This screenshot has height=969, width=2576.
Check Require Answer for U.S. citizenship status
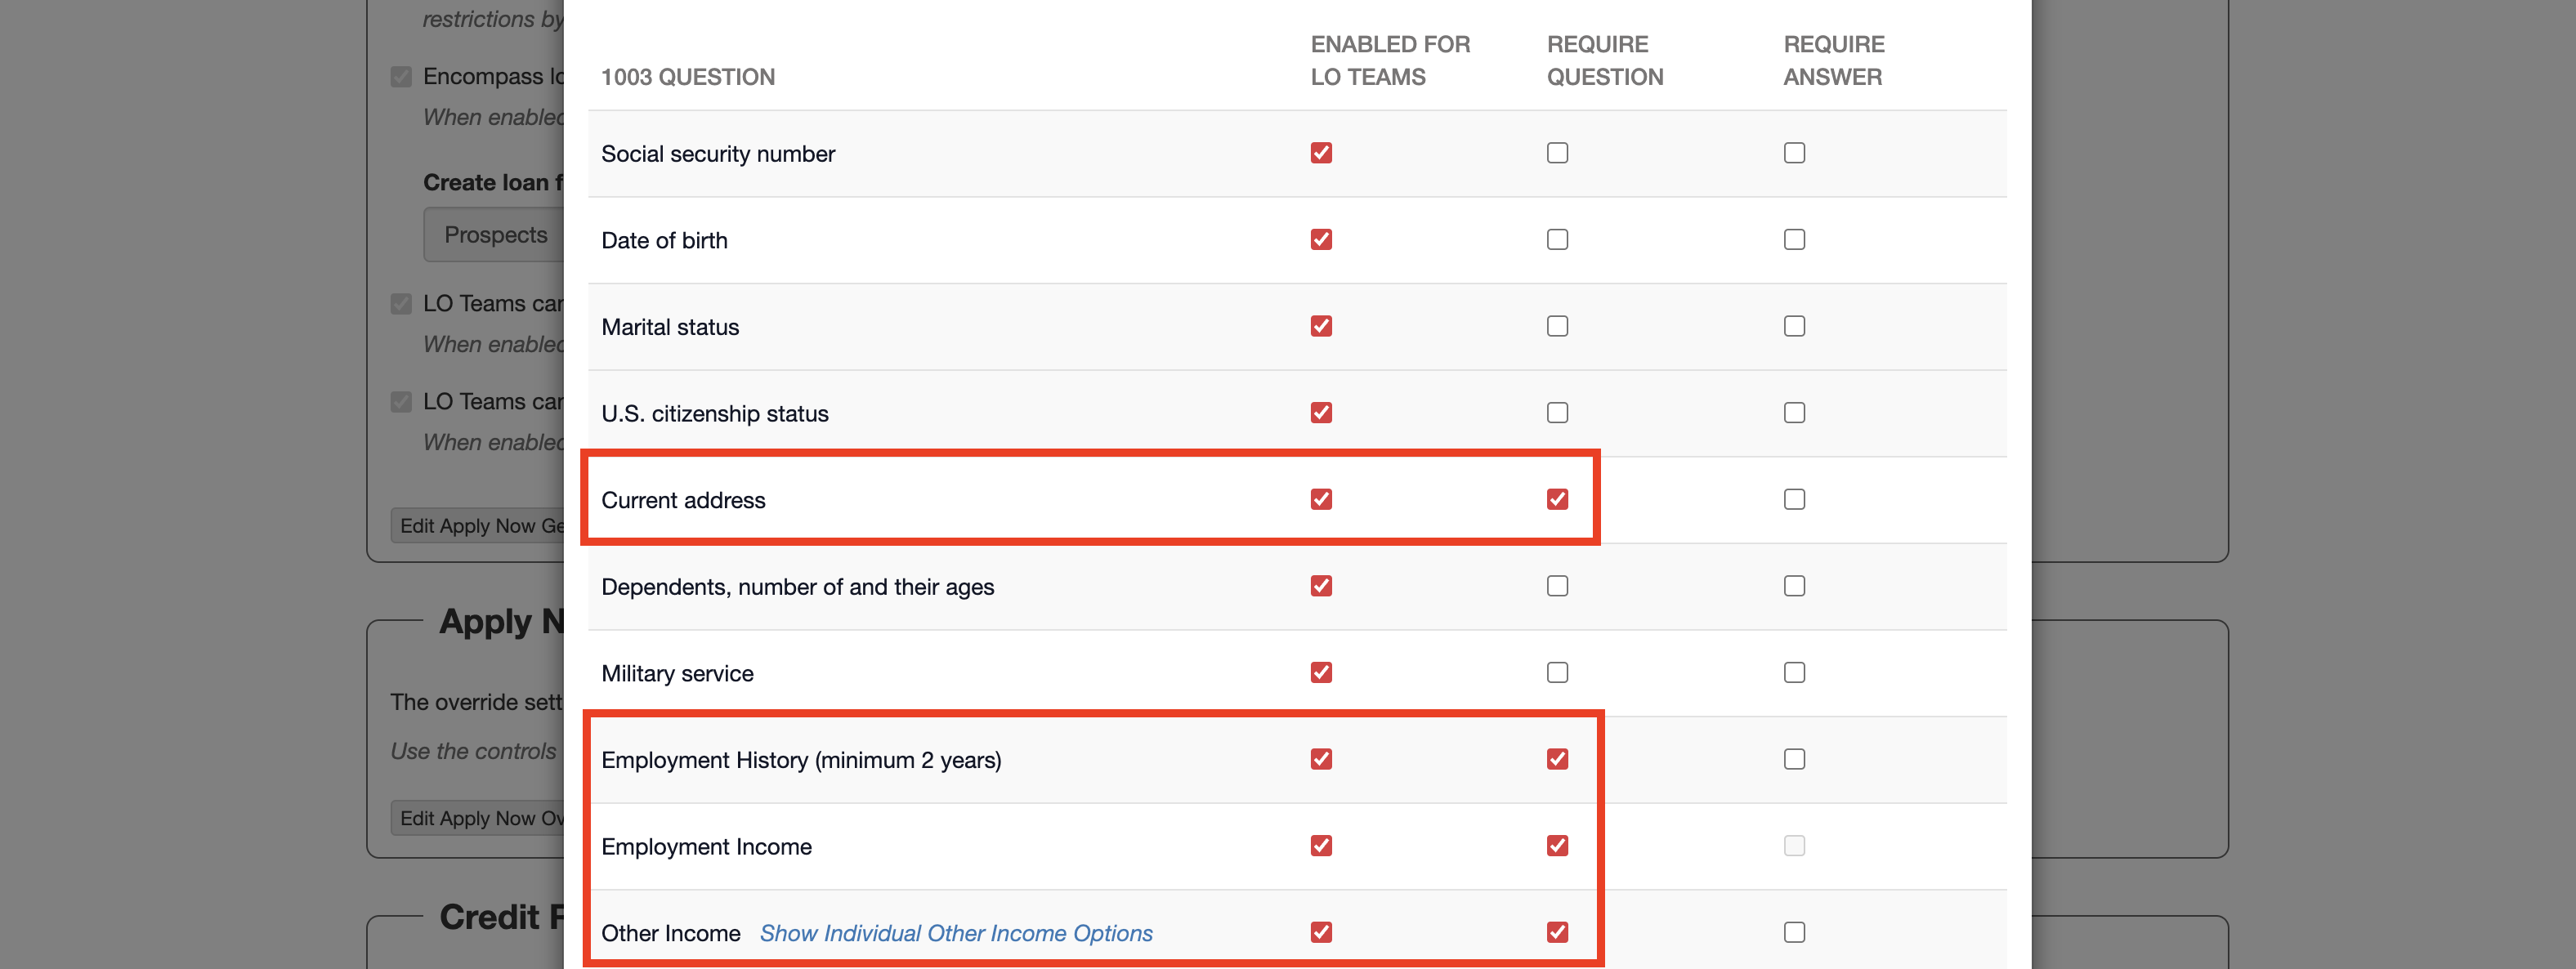tap(1794, 413)
